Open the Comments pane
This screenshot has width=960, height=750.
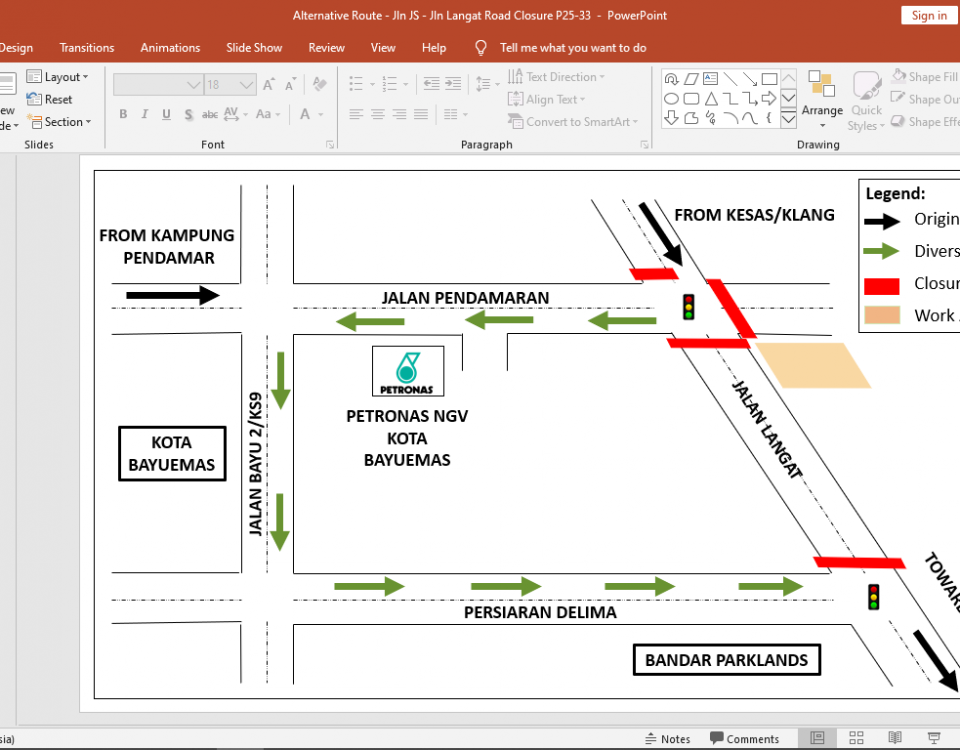tap(744, 739)
